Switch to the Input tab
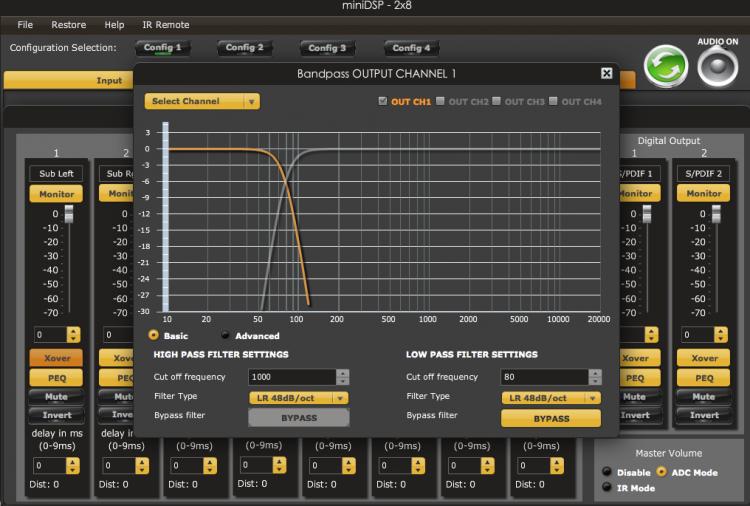Screen dimensions: 750x506 (x=69, y=80)
